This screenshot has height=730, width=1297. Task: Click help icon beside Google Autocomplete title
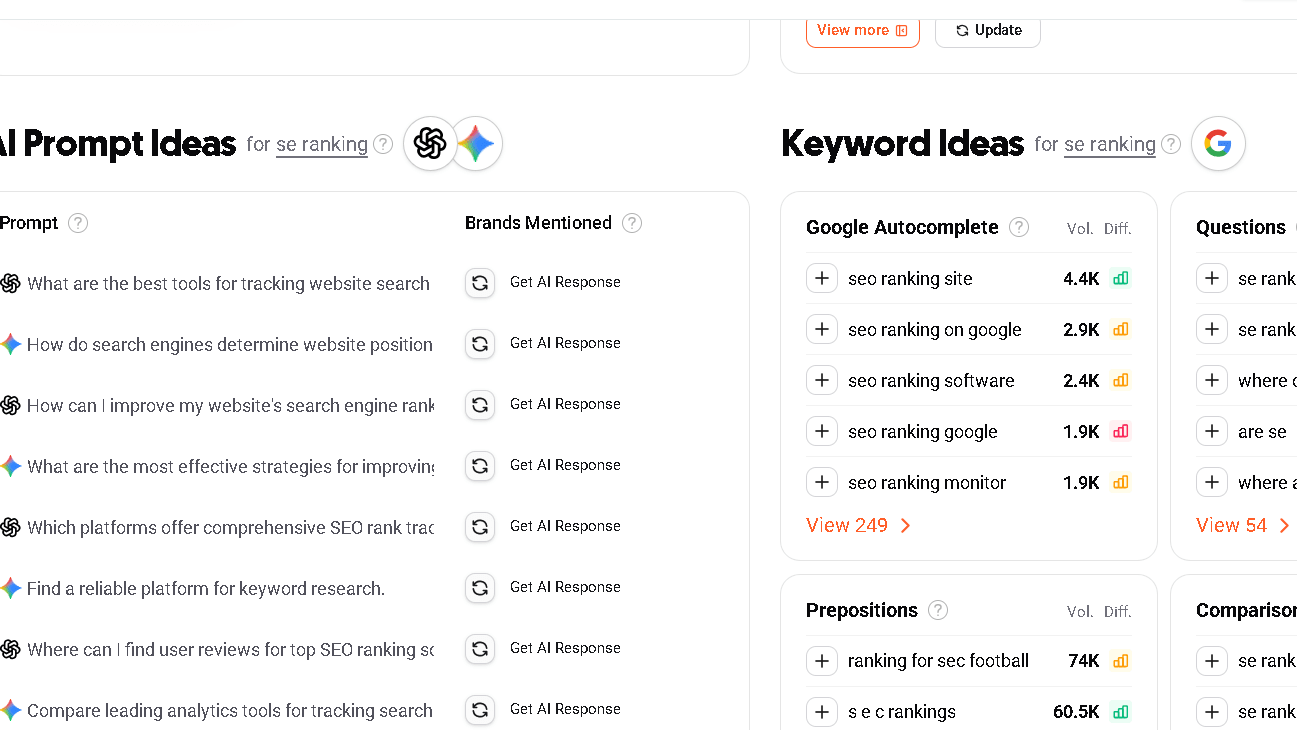click(1019, 227)
